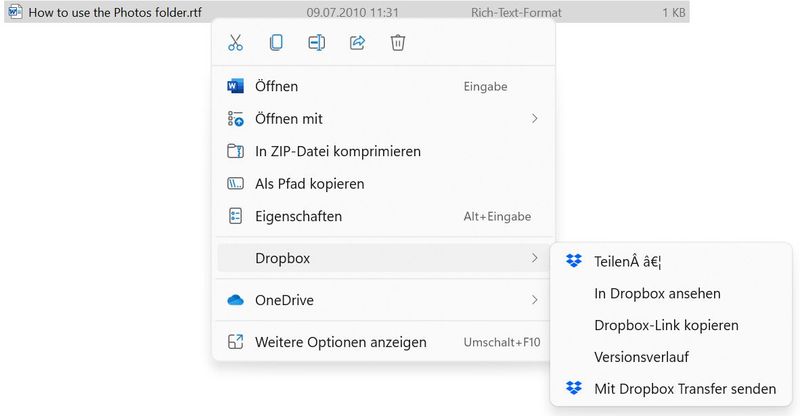Select Weitere Optionen anzeigen
The width and height of the screenshot is (800, 416).
coord(340,342)
